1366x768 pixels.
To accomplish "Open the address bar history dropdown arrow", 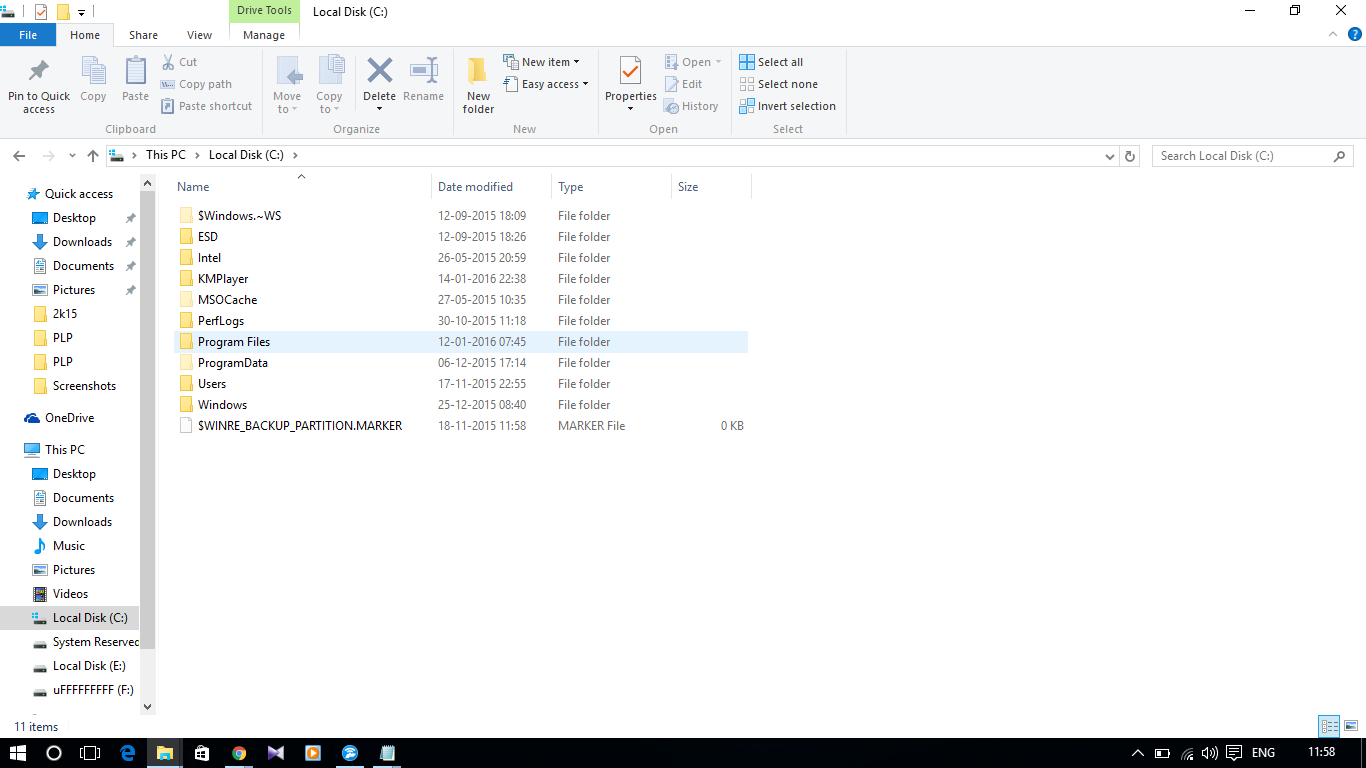I will point(1109,156).
